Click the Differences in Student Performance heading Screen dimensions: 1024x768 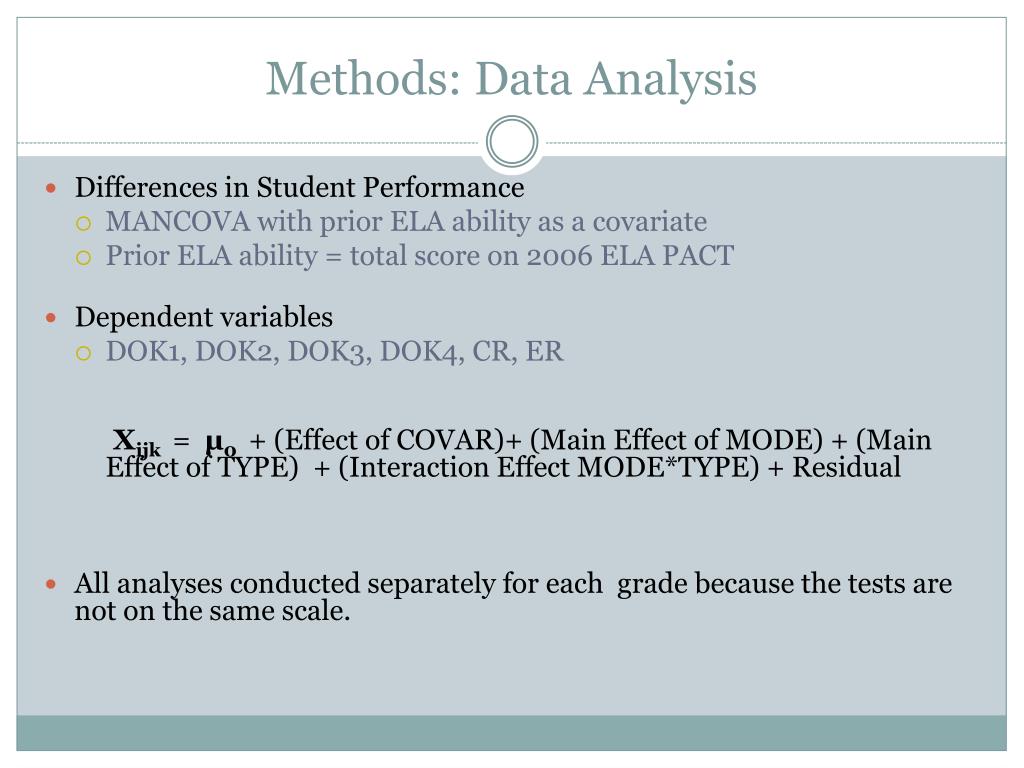click(x=299, y=187)
